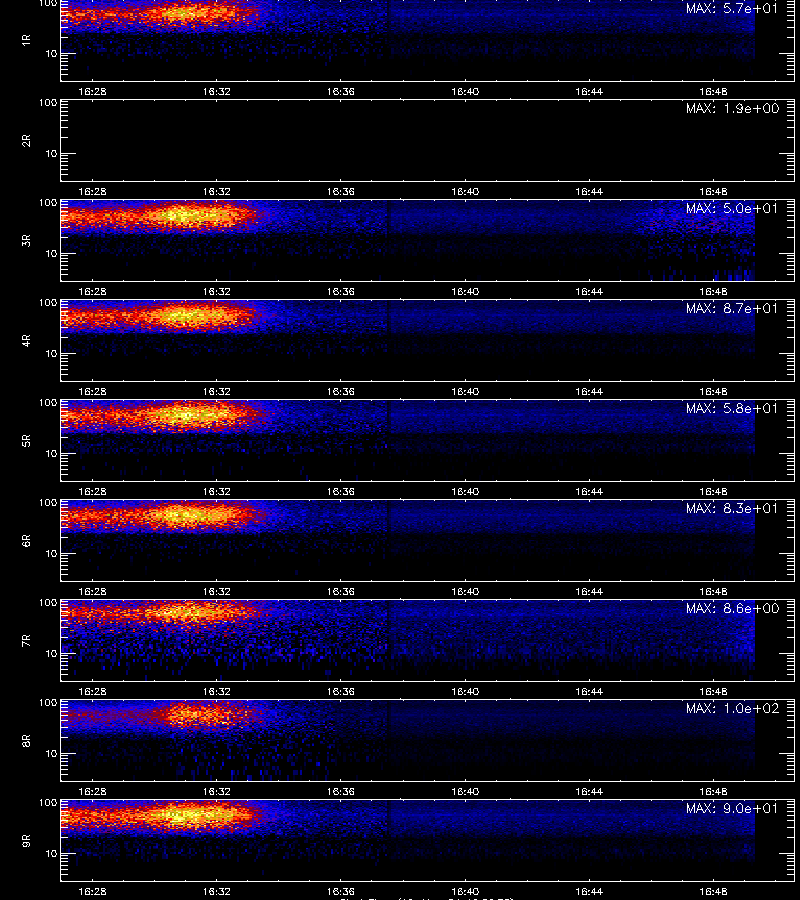Click the 6R panel axis label
This screenshot has width=800, height=900.
pos(26,541)
